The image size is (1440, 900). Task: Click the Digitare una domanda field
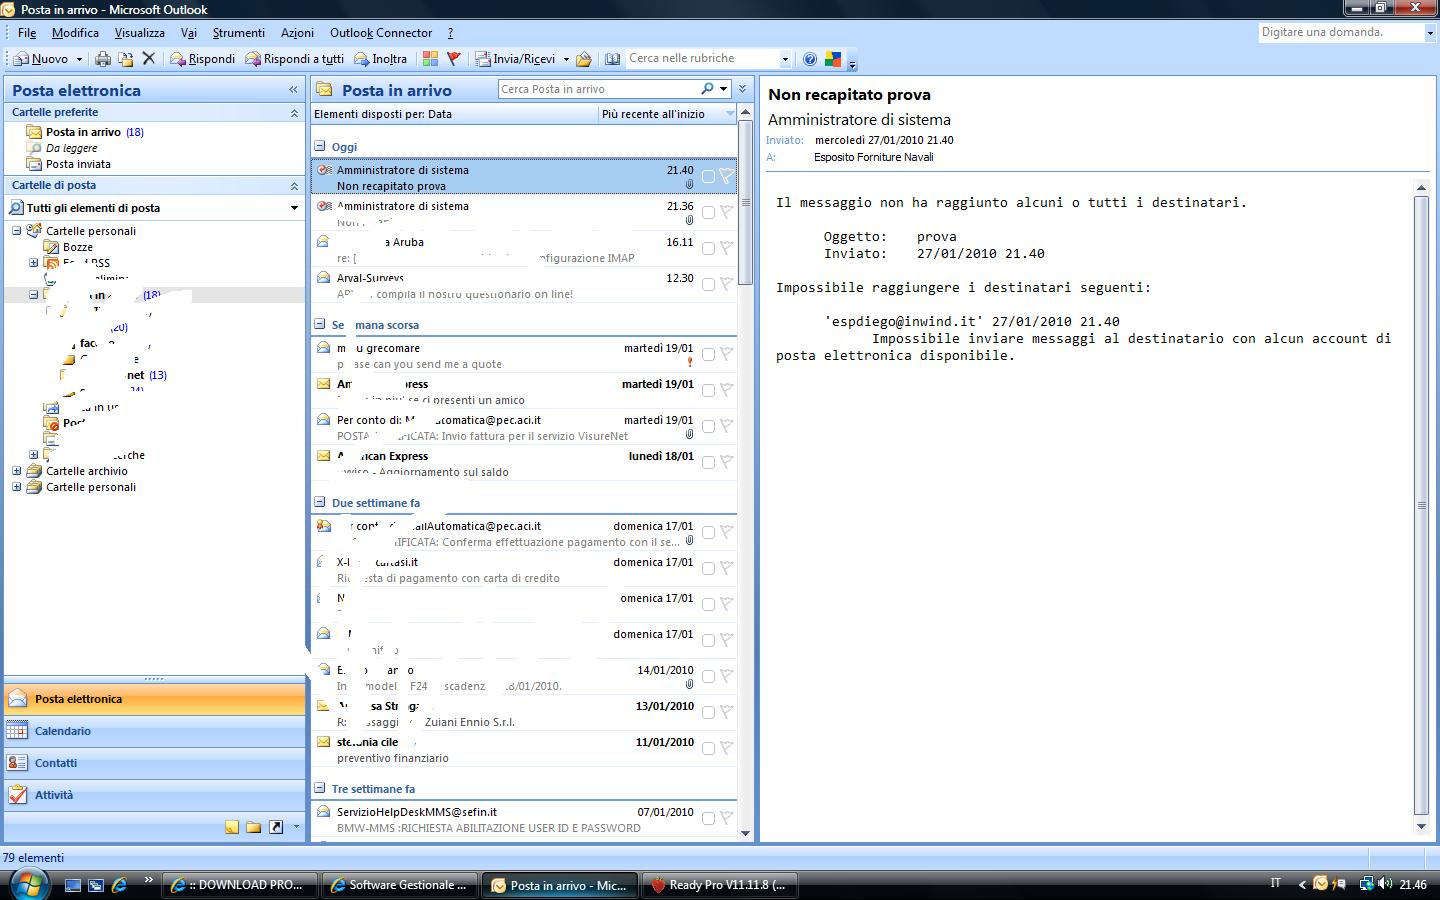tap(1340, 32)
